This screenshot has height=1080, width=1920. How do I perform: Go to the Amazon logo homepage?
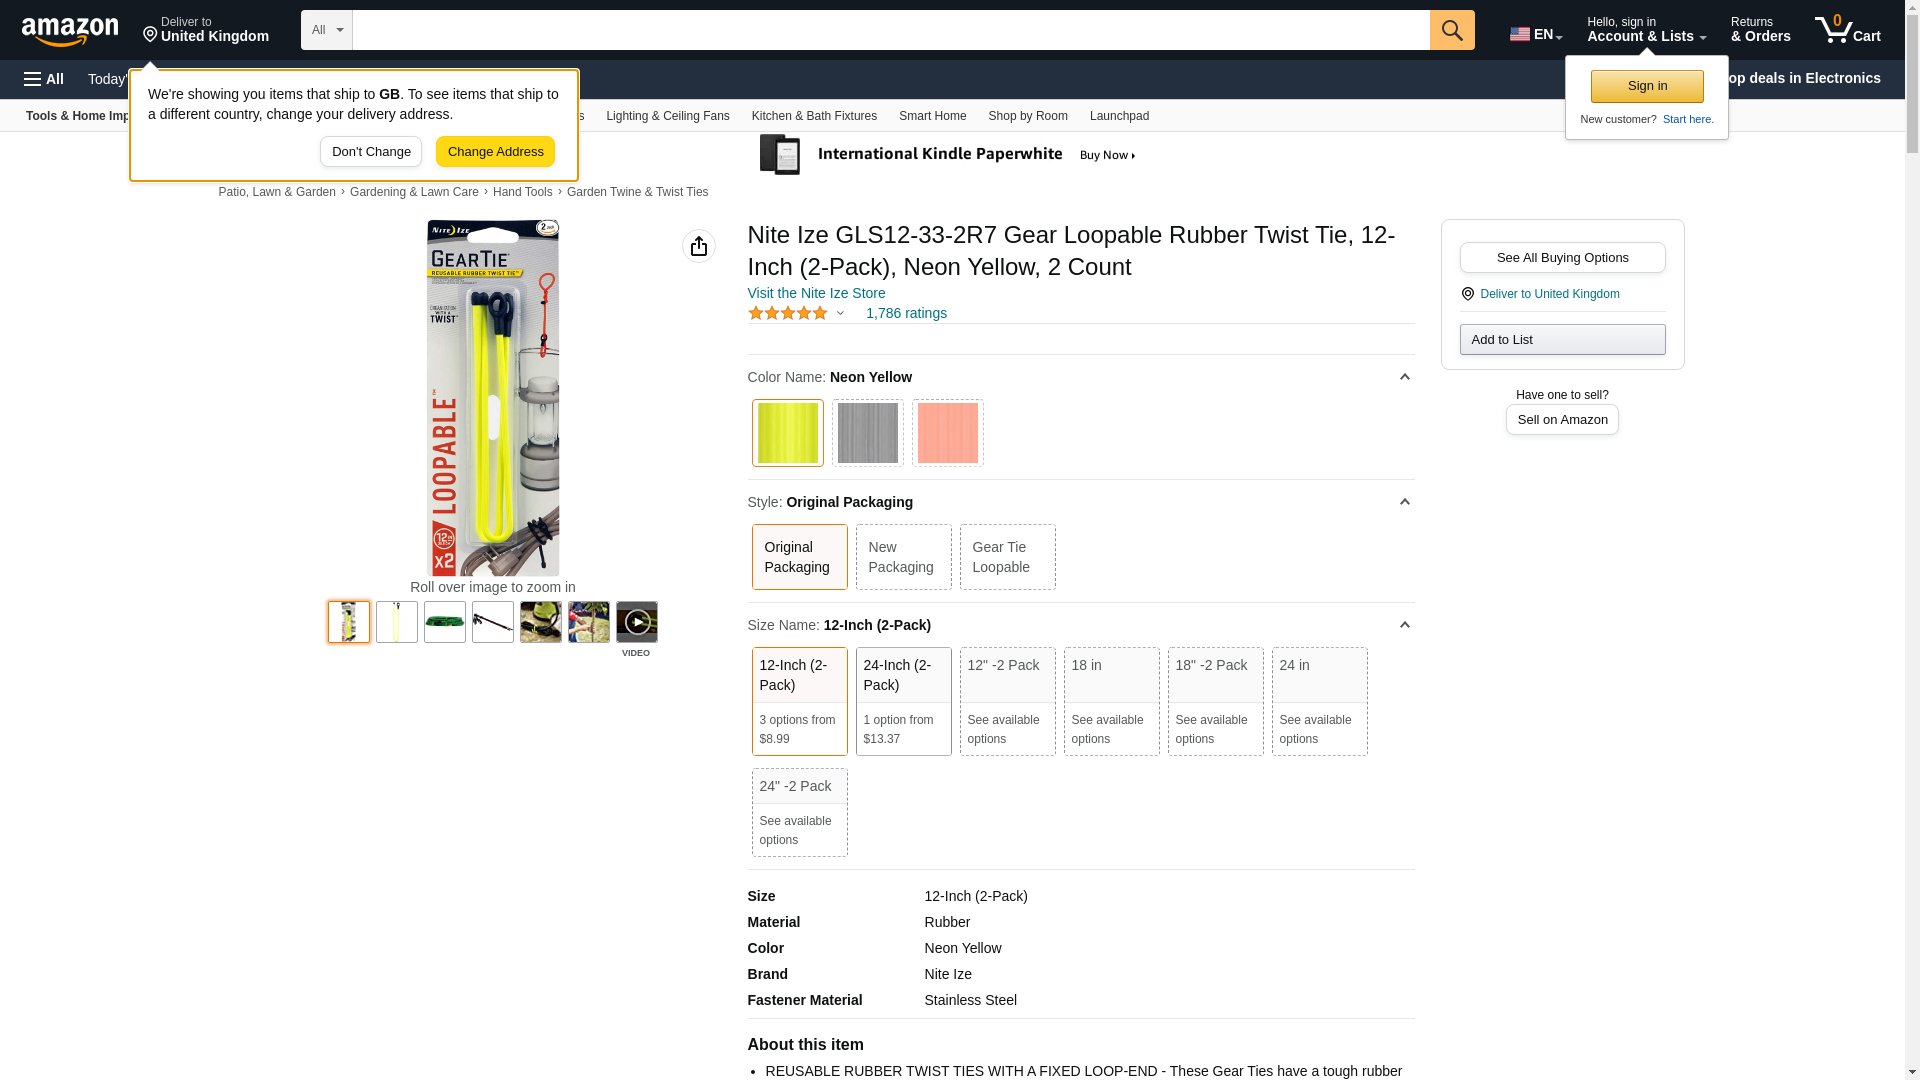tap(70, 31)
